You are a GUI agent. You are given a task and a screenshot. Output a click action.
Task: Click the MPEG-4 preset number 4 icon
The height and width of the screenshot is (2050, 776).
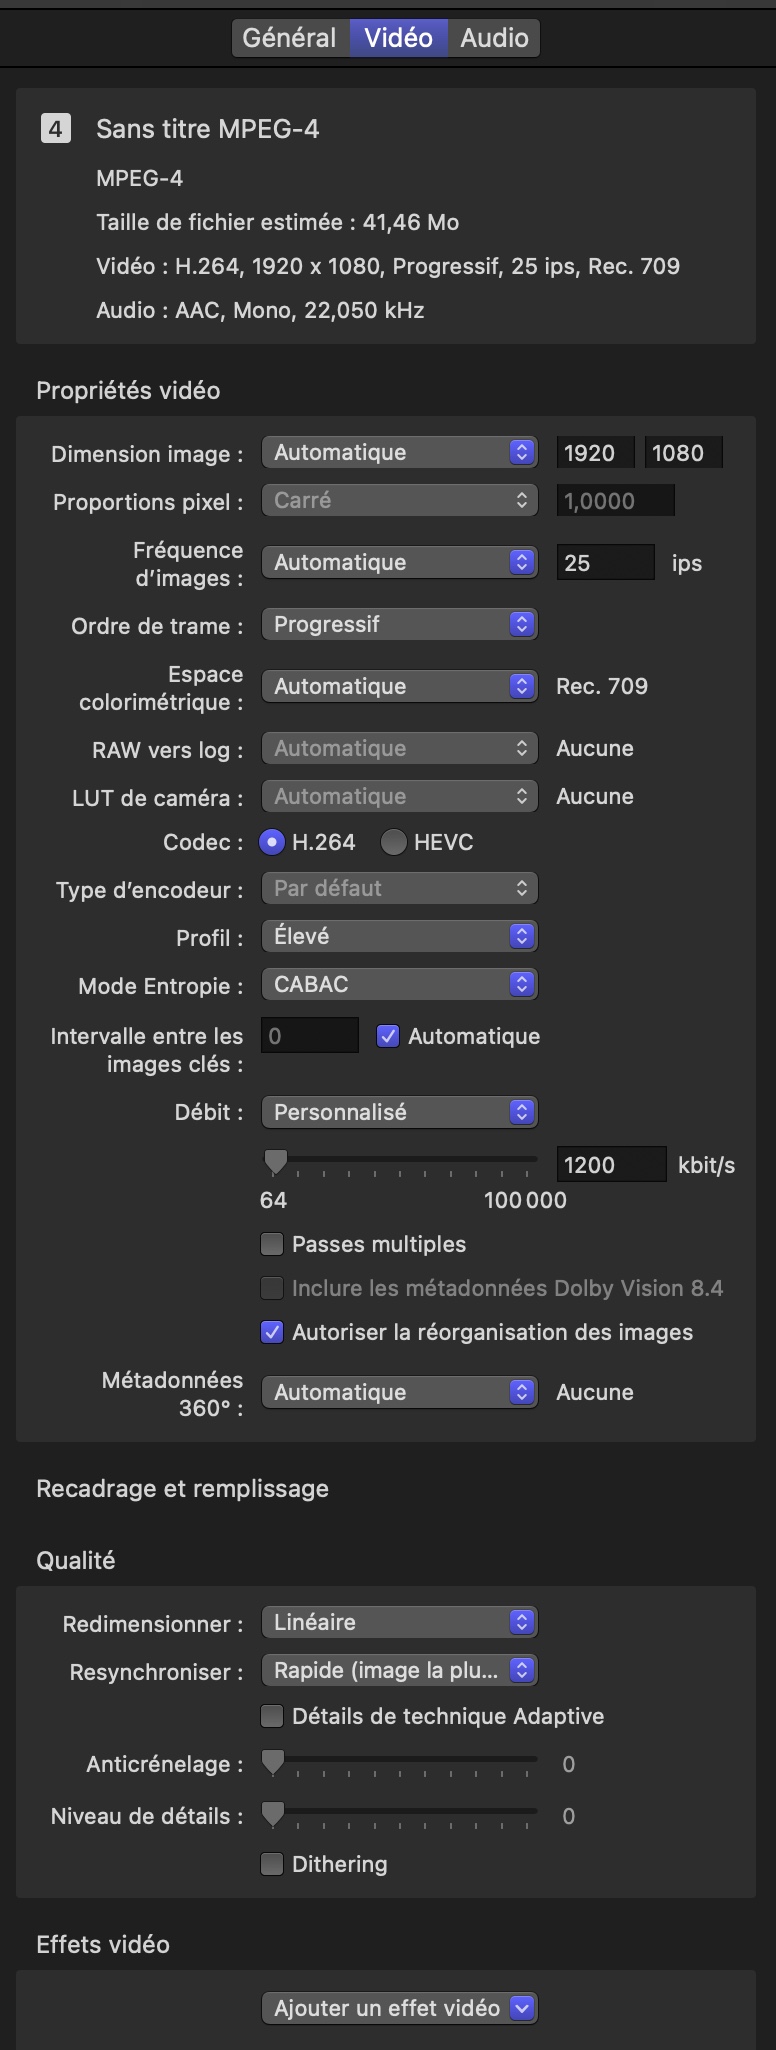pyautogui.click(x=56, y=129)
